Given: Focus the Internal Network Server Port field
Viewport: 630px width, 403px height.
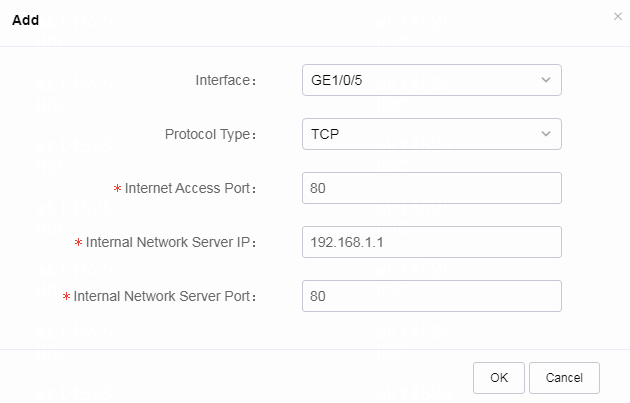Looking at the screenshot, I should tap(432, 296).
